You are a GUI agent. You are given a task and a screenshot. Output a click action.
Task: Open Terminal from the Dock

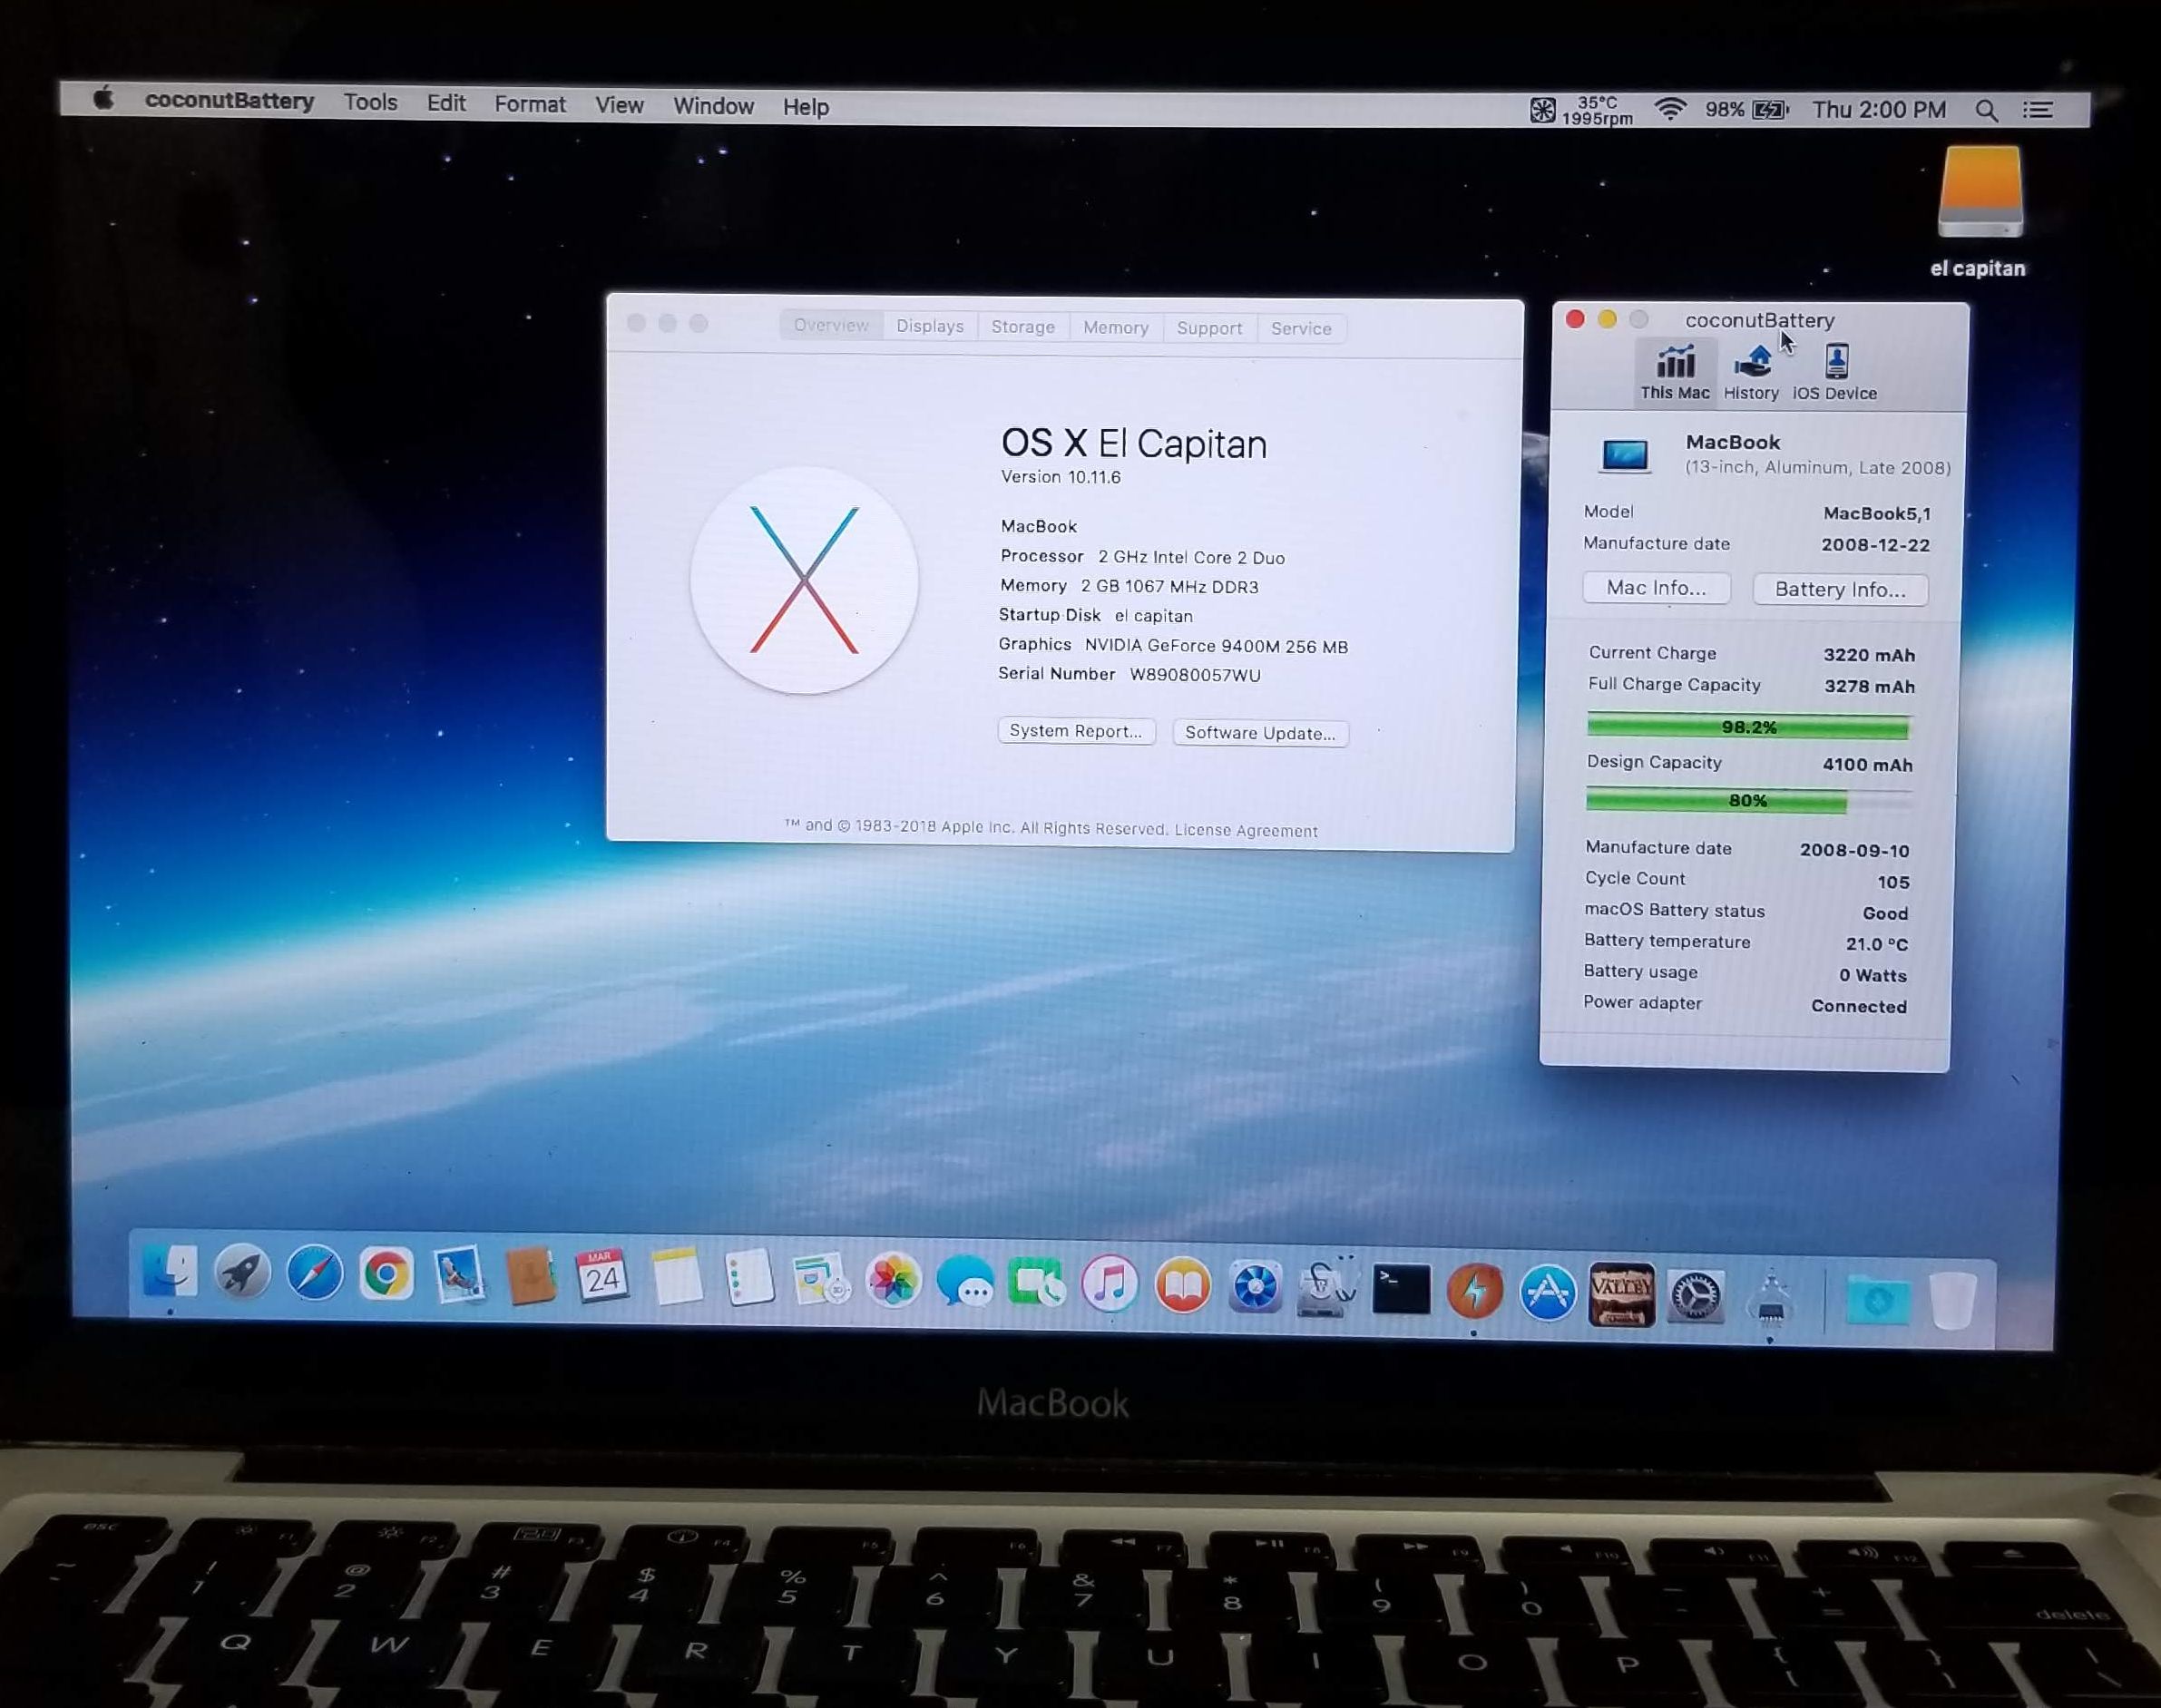click(1400, 1289)
